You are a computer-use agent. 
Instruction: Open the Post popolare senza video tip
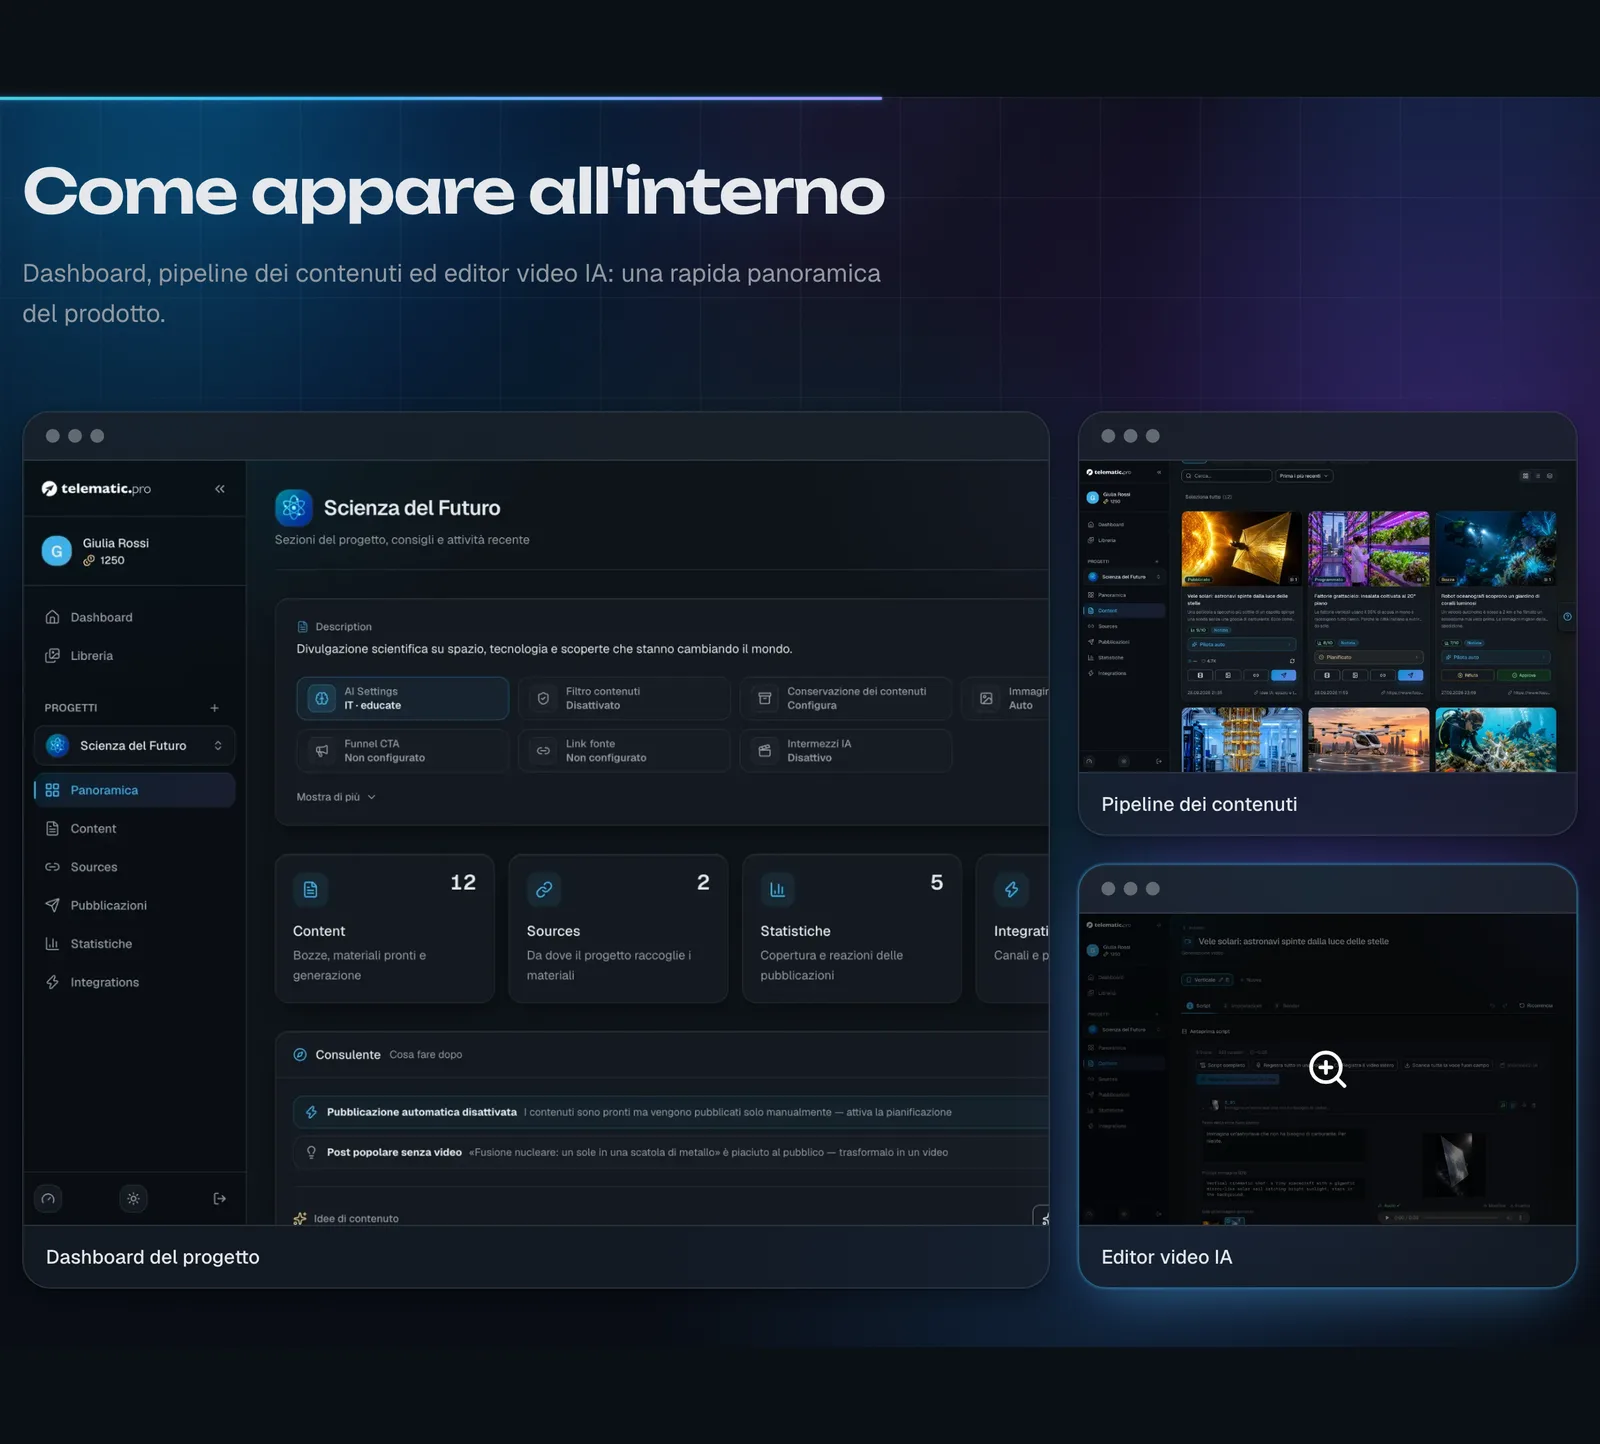coord(670,1152)
